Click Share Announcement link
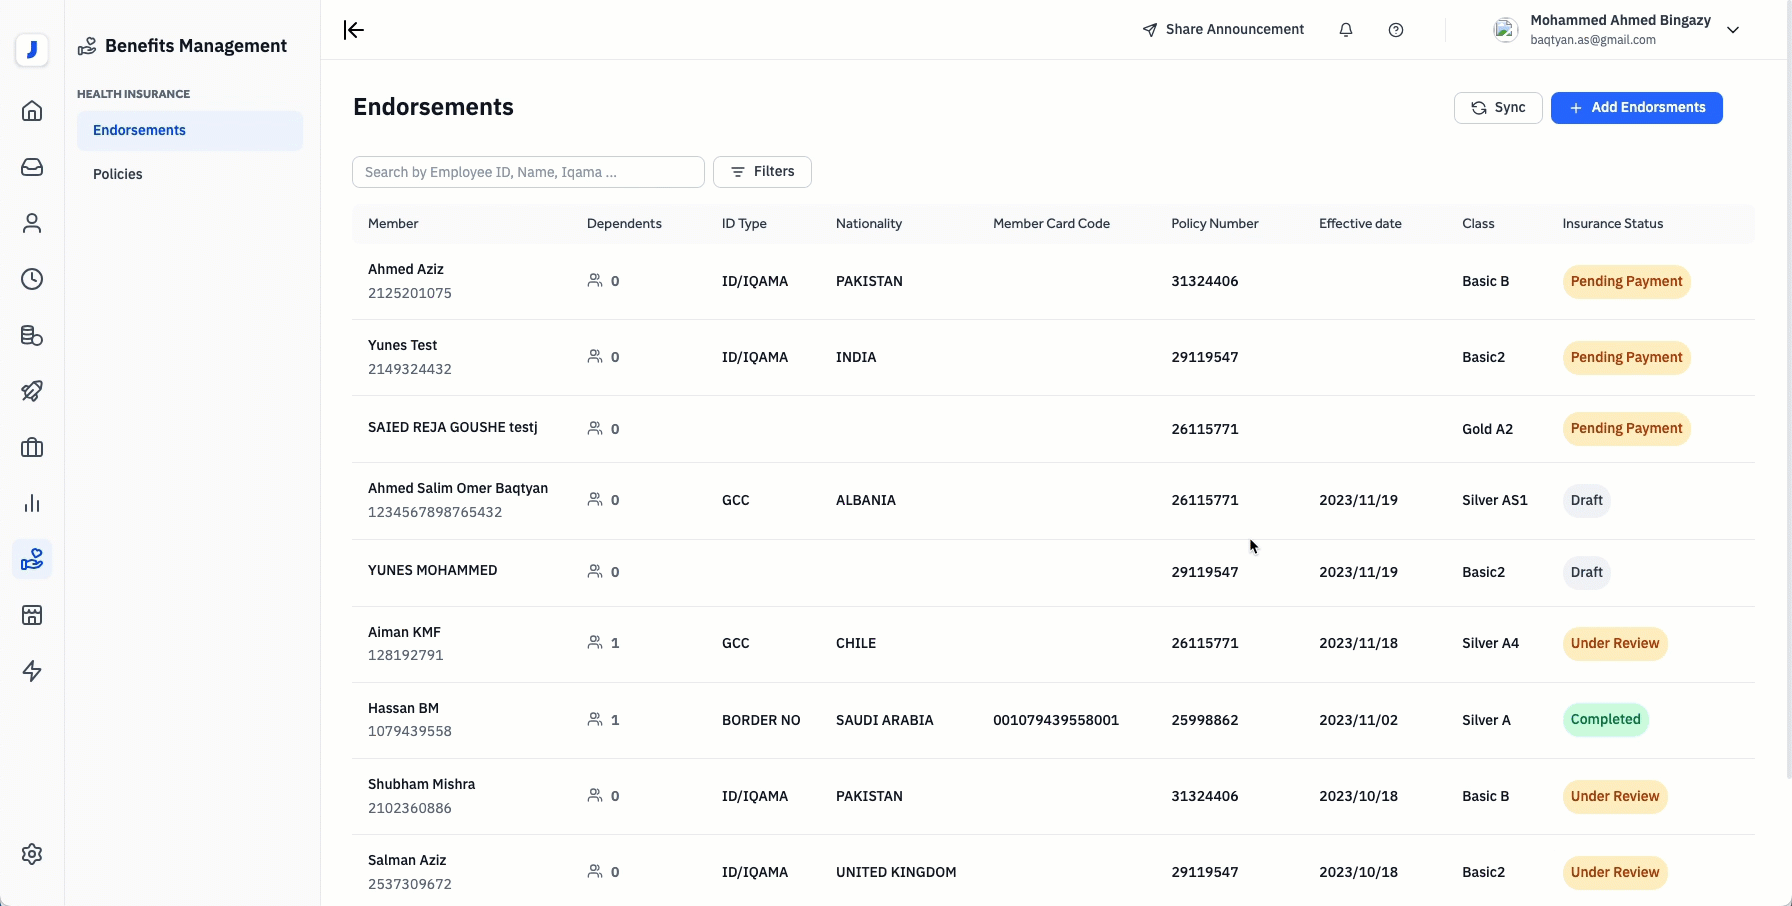Viewport: 1792px width, 906px height. [1223, 30]
